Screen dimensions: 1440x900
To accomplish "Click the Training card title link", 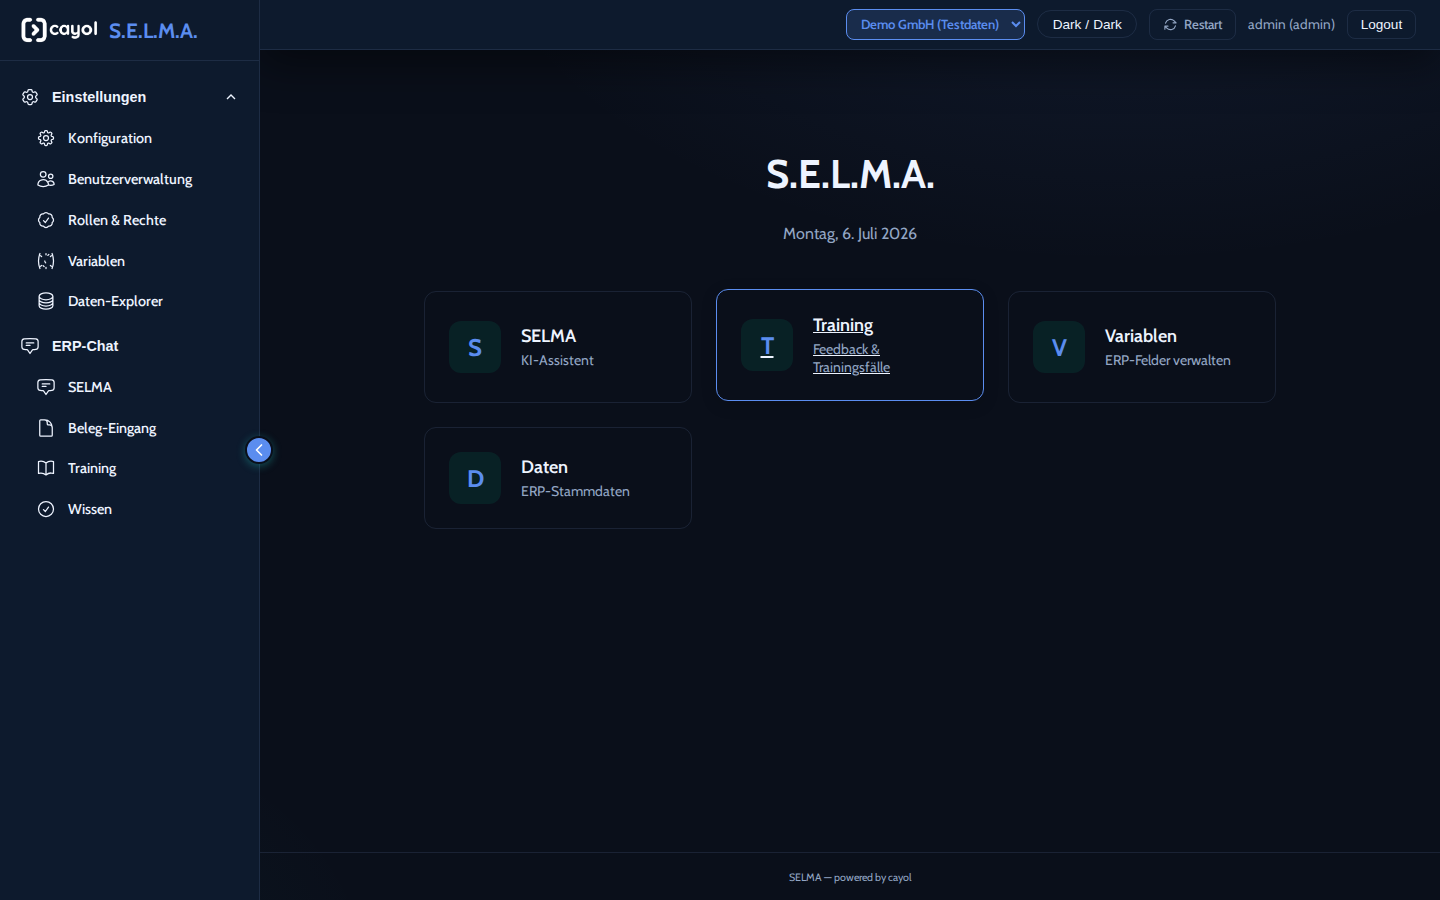I will [843, 325].
